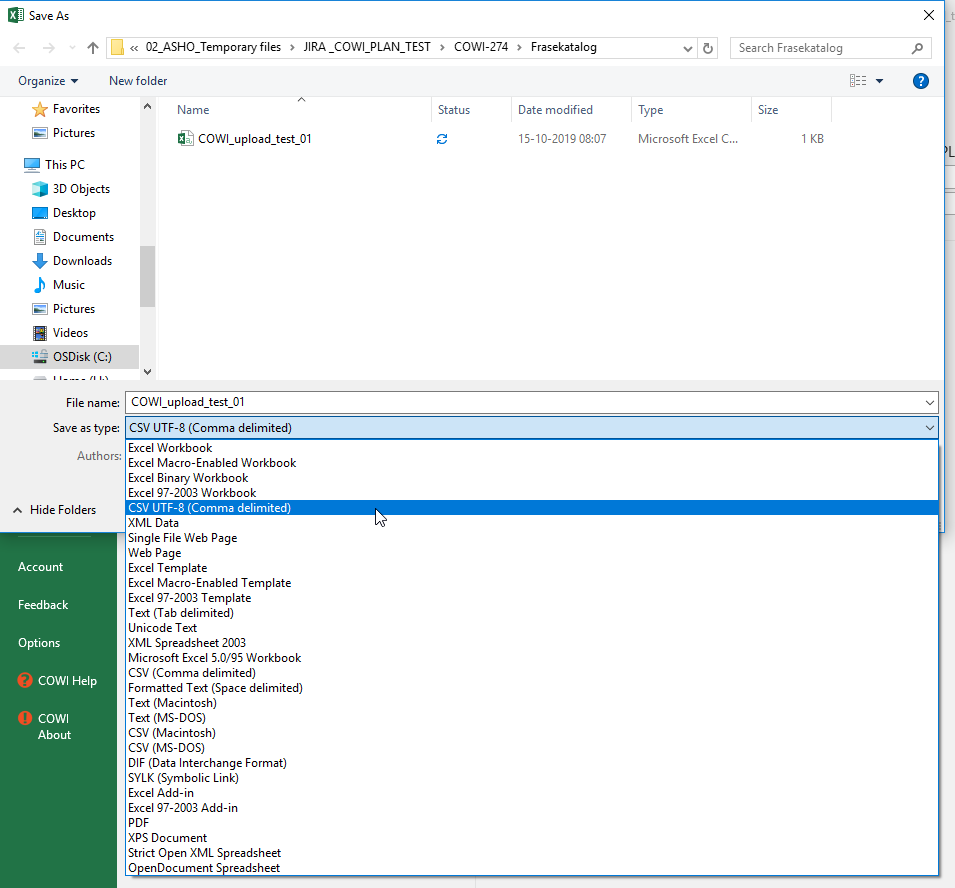Expand the Organize dropdown menu

coord(48,81)
